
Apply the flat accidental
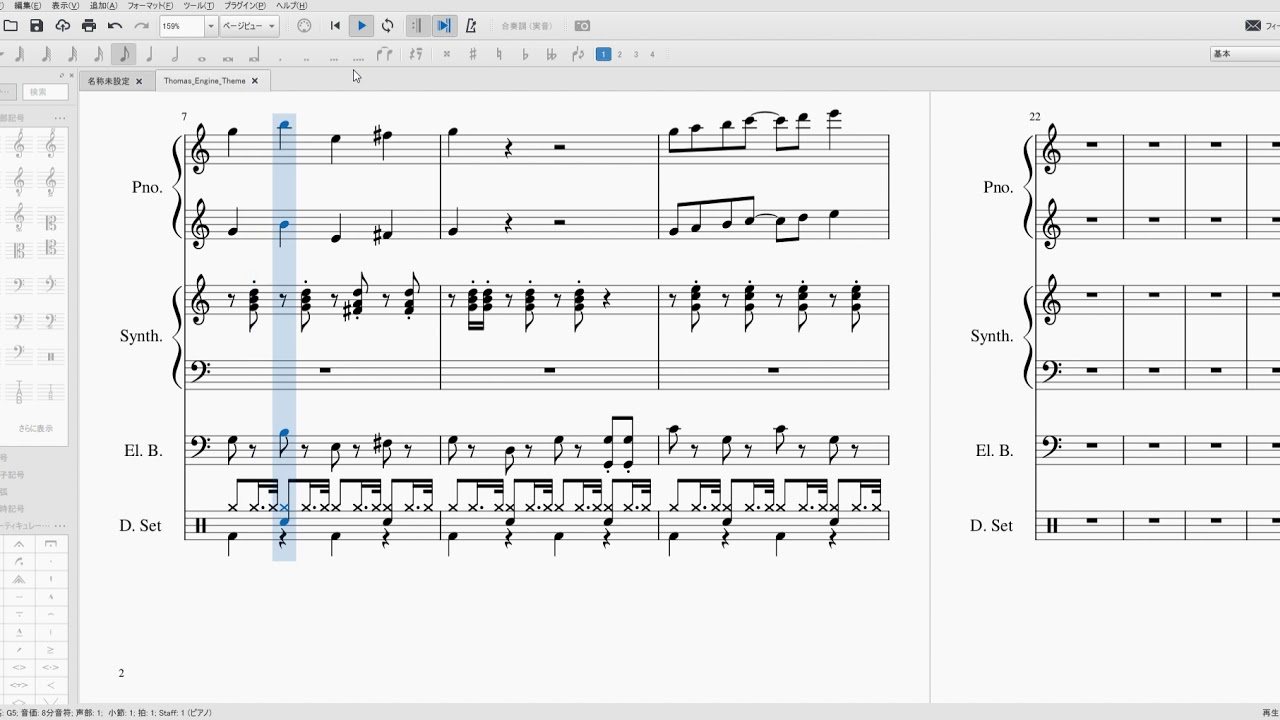tap(525, 54)
